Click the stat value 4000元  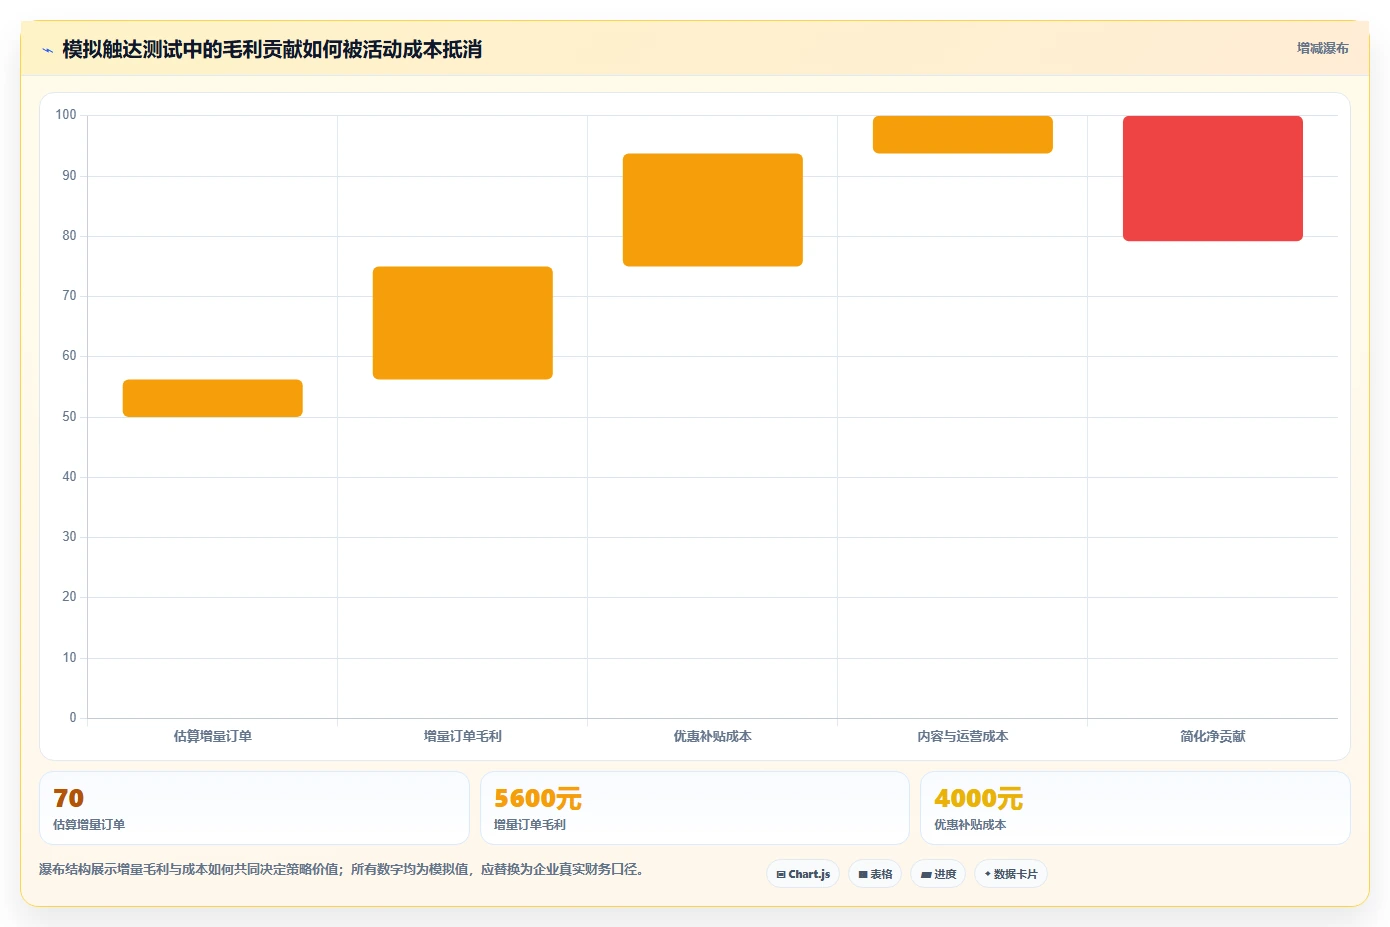[978, 798]
